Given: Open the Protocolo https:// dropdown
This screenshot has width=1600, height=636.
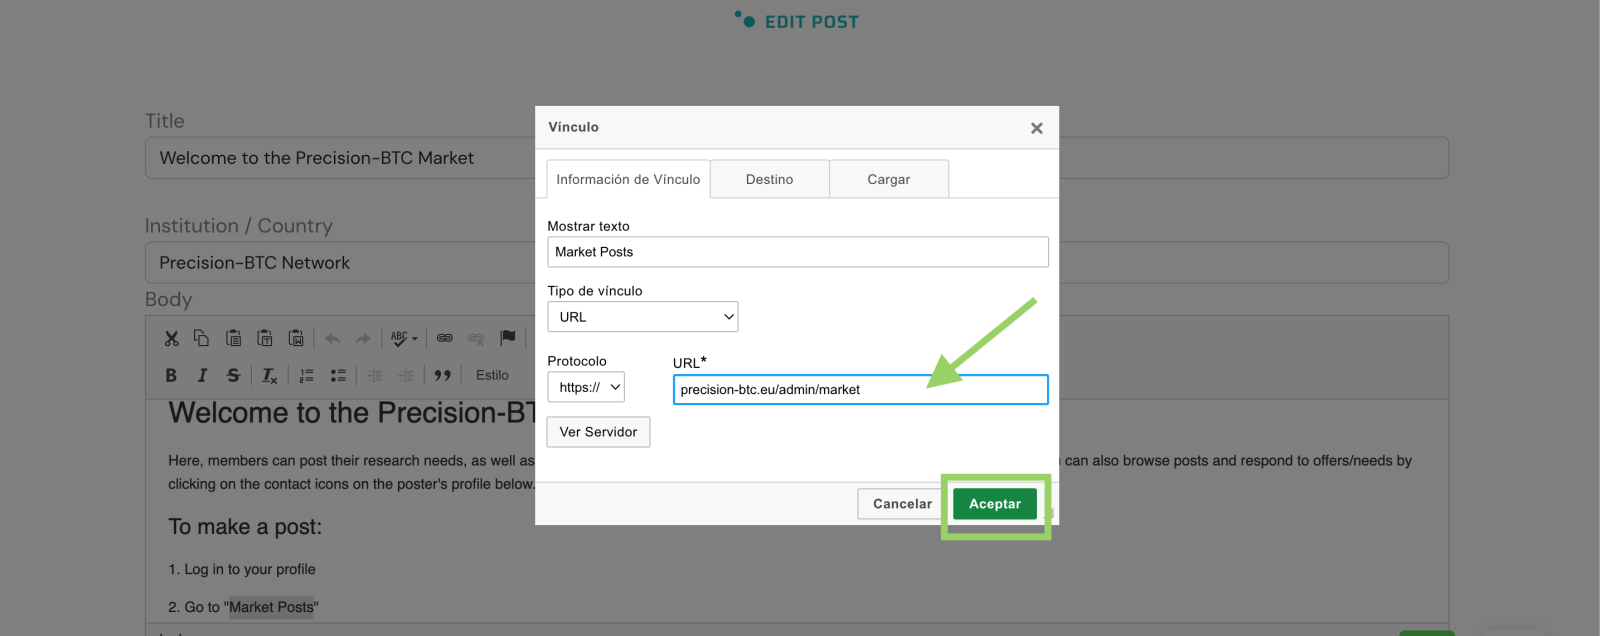Looking at the screenshot, I should 586,387.
